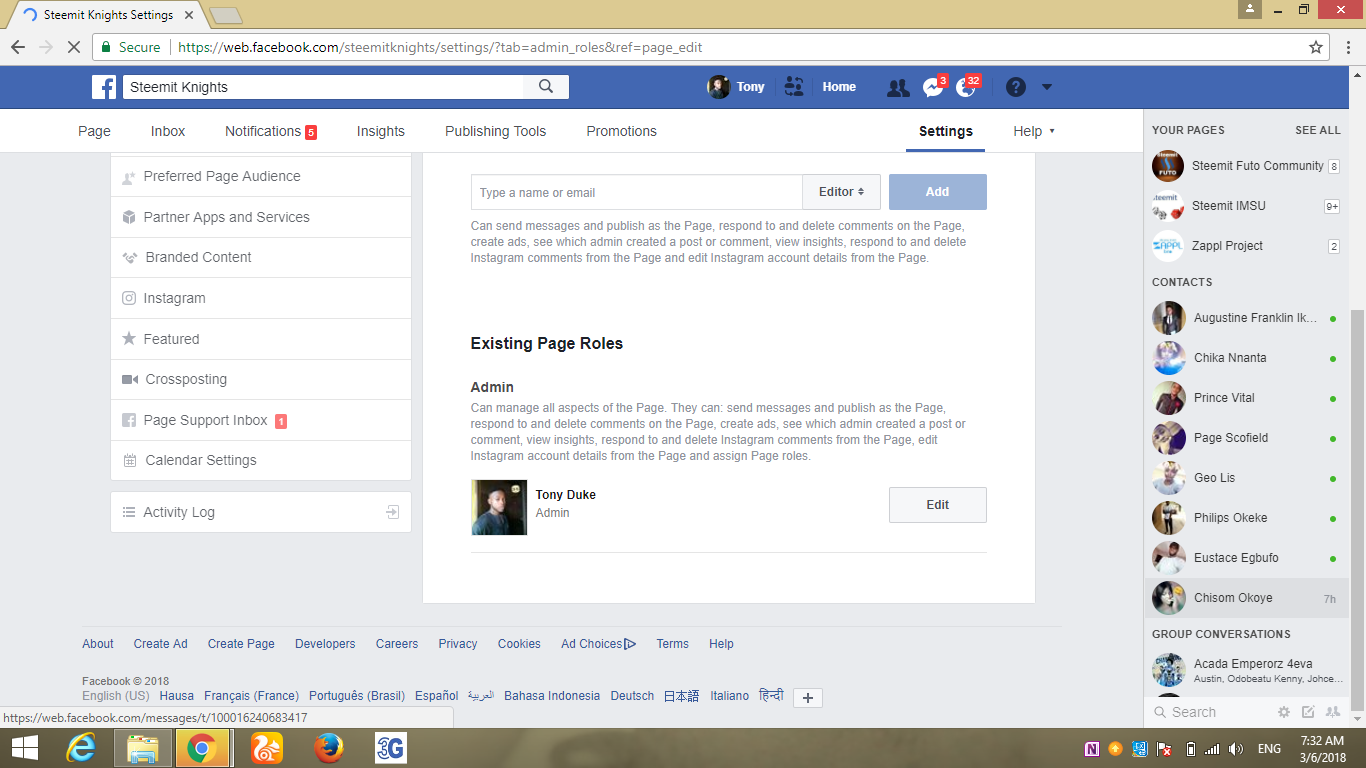This screenshot has height=768, width=1366.
Task: Click the search magnifier button
Action: 546,87
